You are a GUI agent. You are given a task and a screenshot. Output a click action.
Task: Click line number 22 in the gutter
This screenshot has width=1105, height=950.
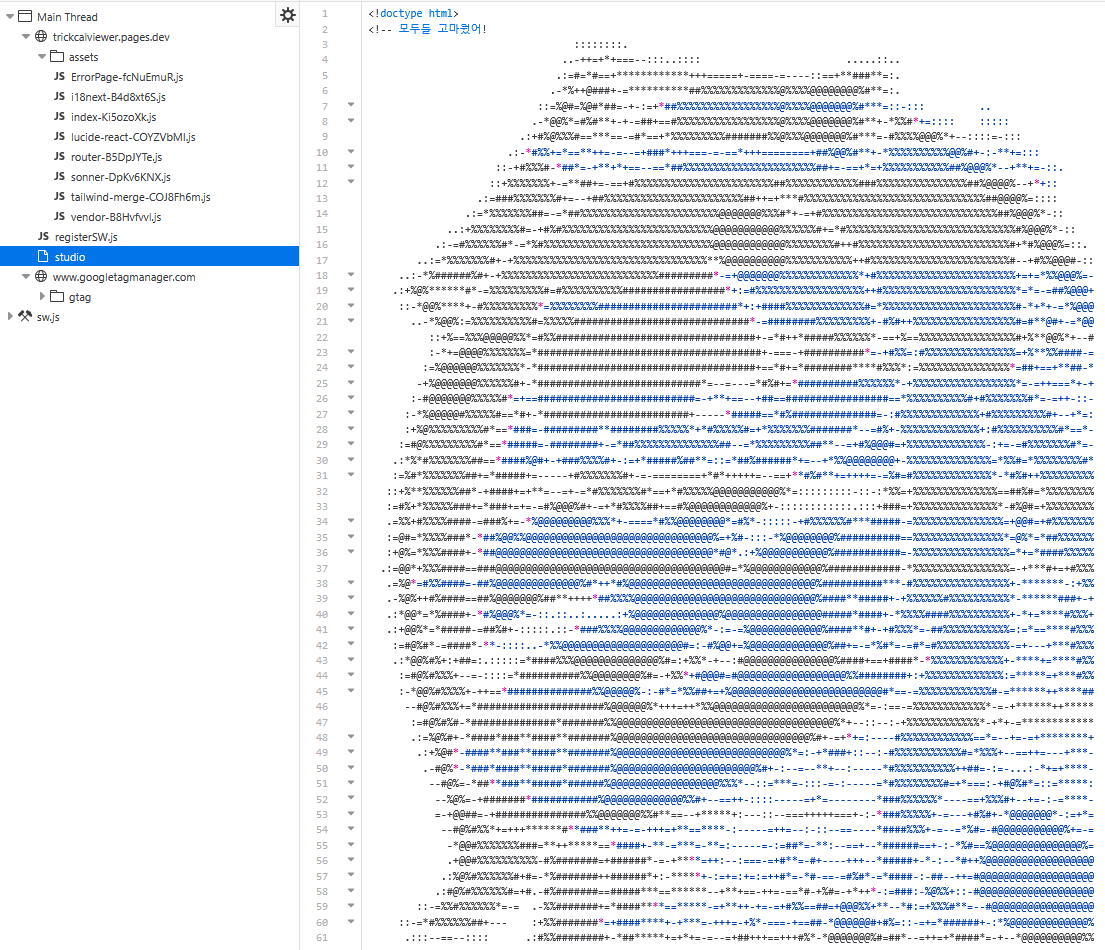click(x=322, y=337)
